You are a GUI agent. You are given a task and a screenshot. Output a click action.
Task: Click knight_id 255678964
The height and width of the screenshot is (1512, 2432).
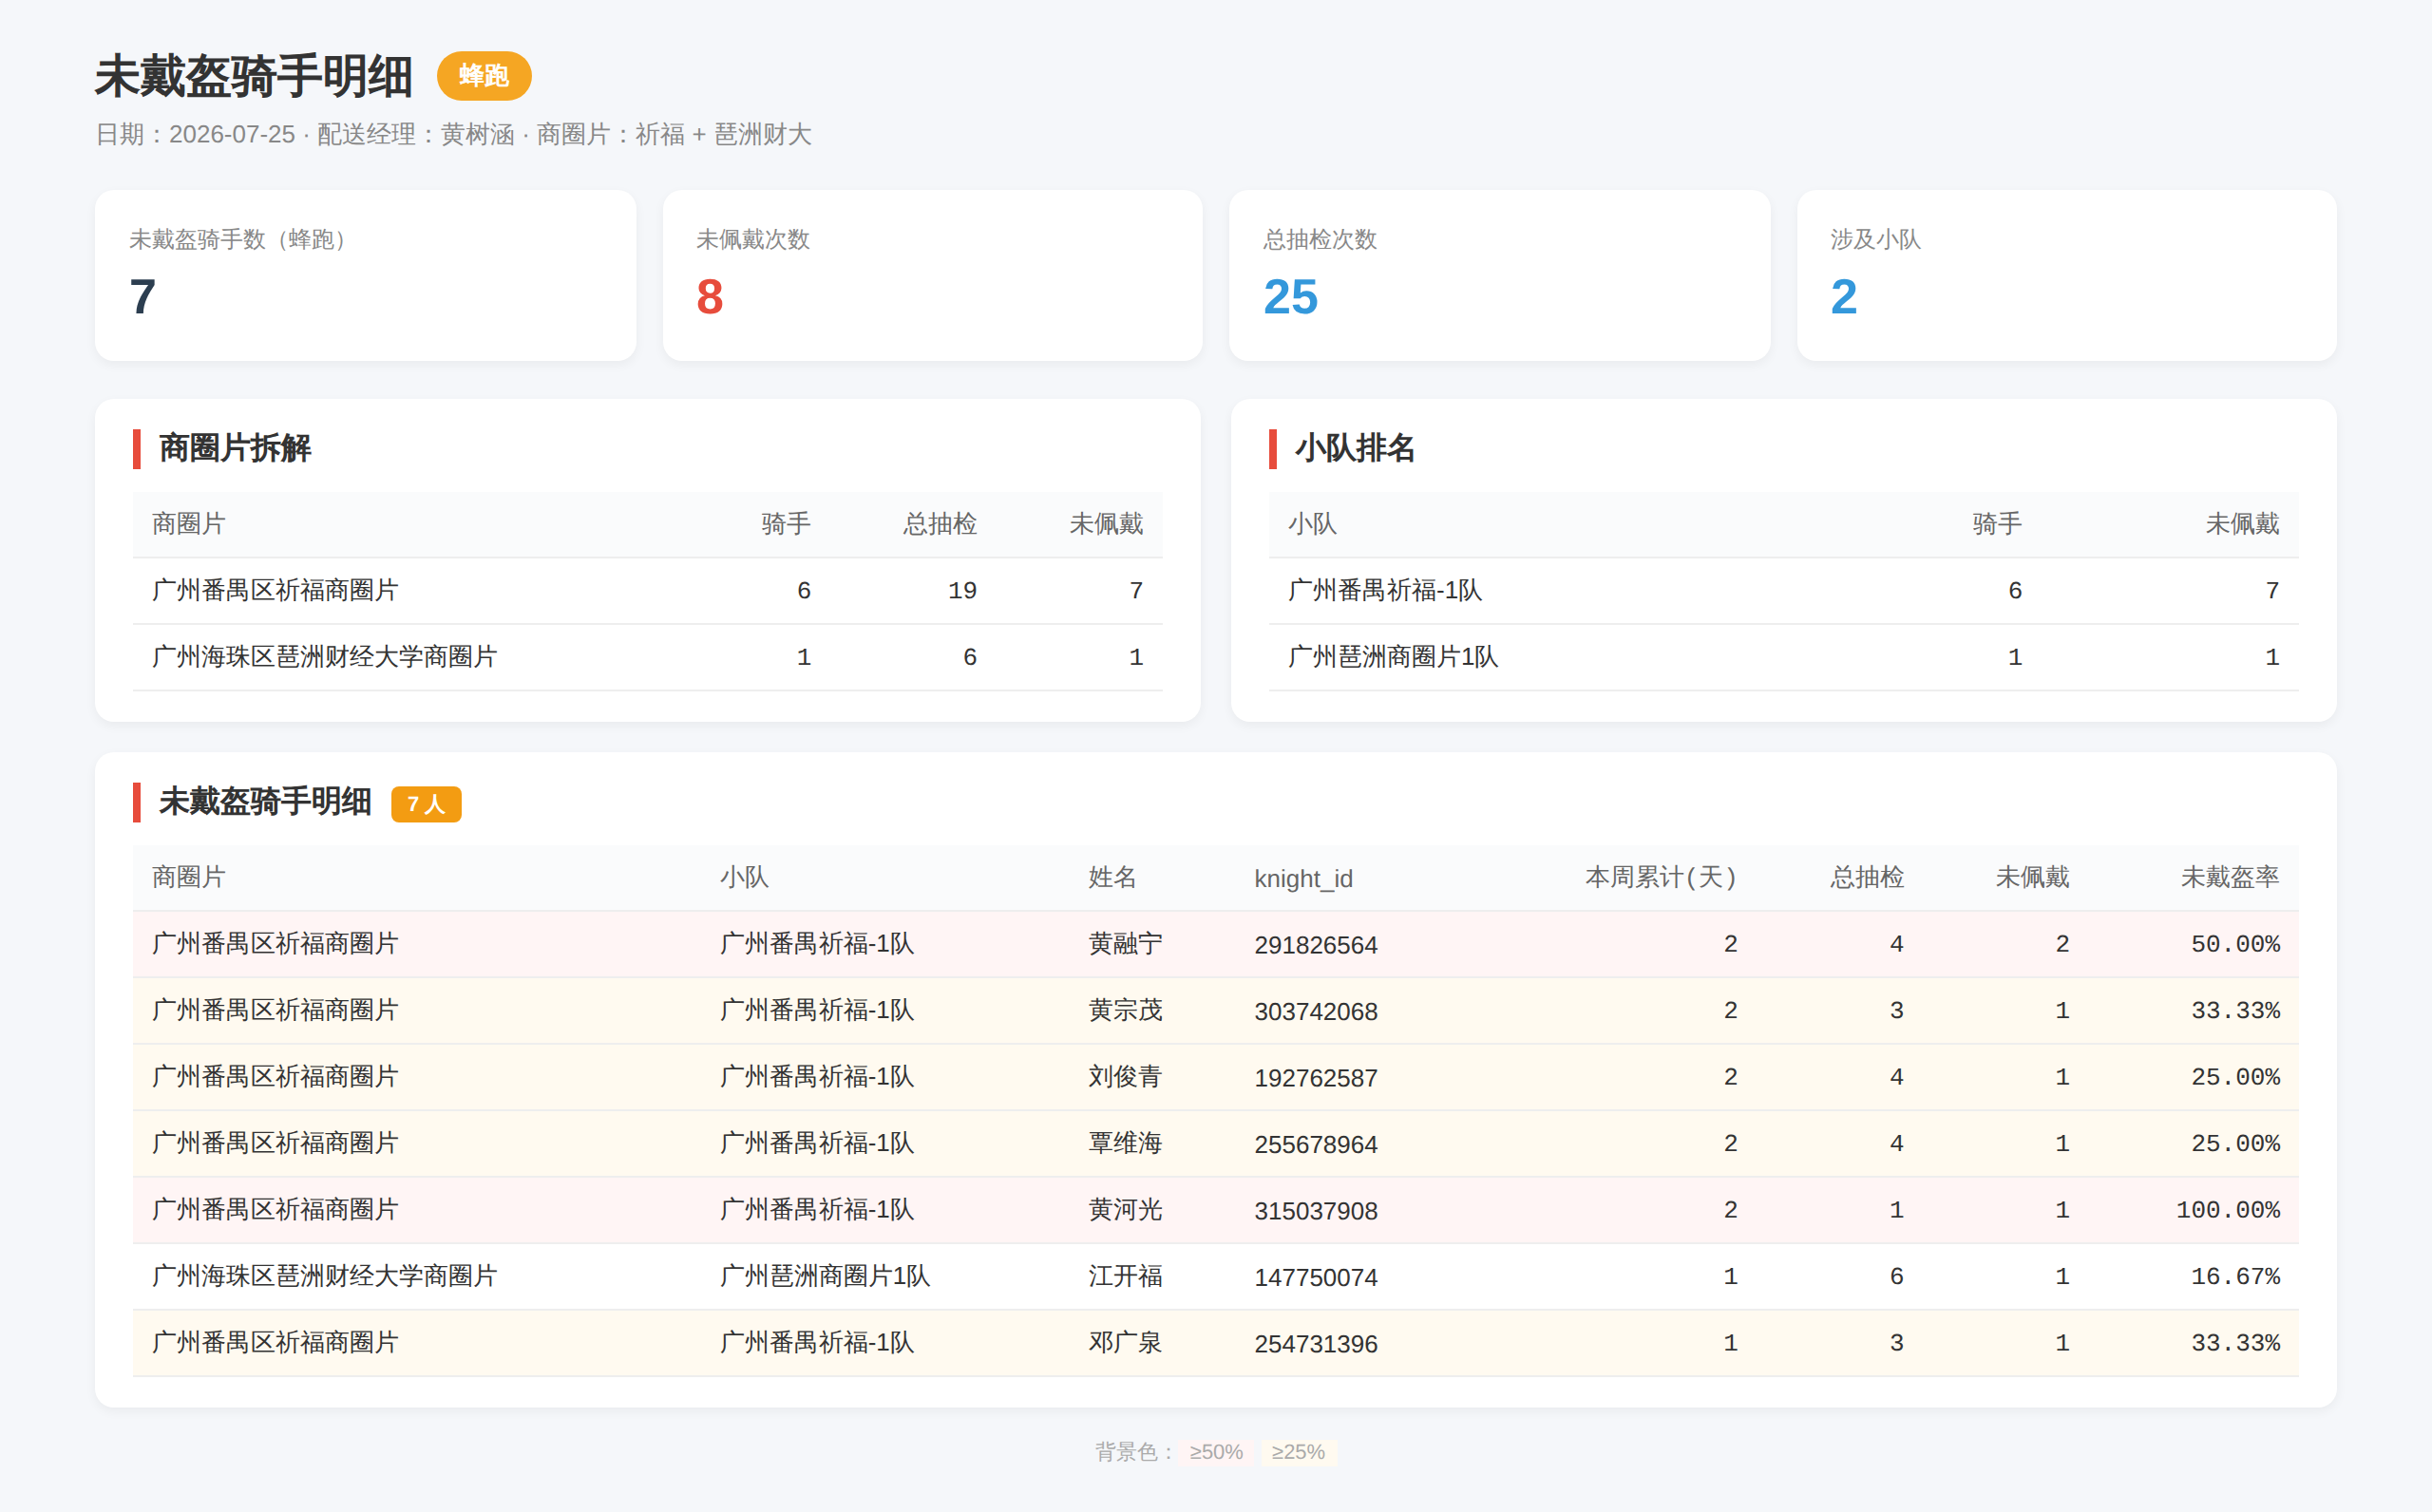(1316, 1144)
